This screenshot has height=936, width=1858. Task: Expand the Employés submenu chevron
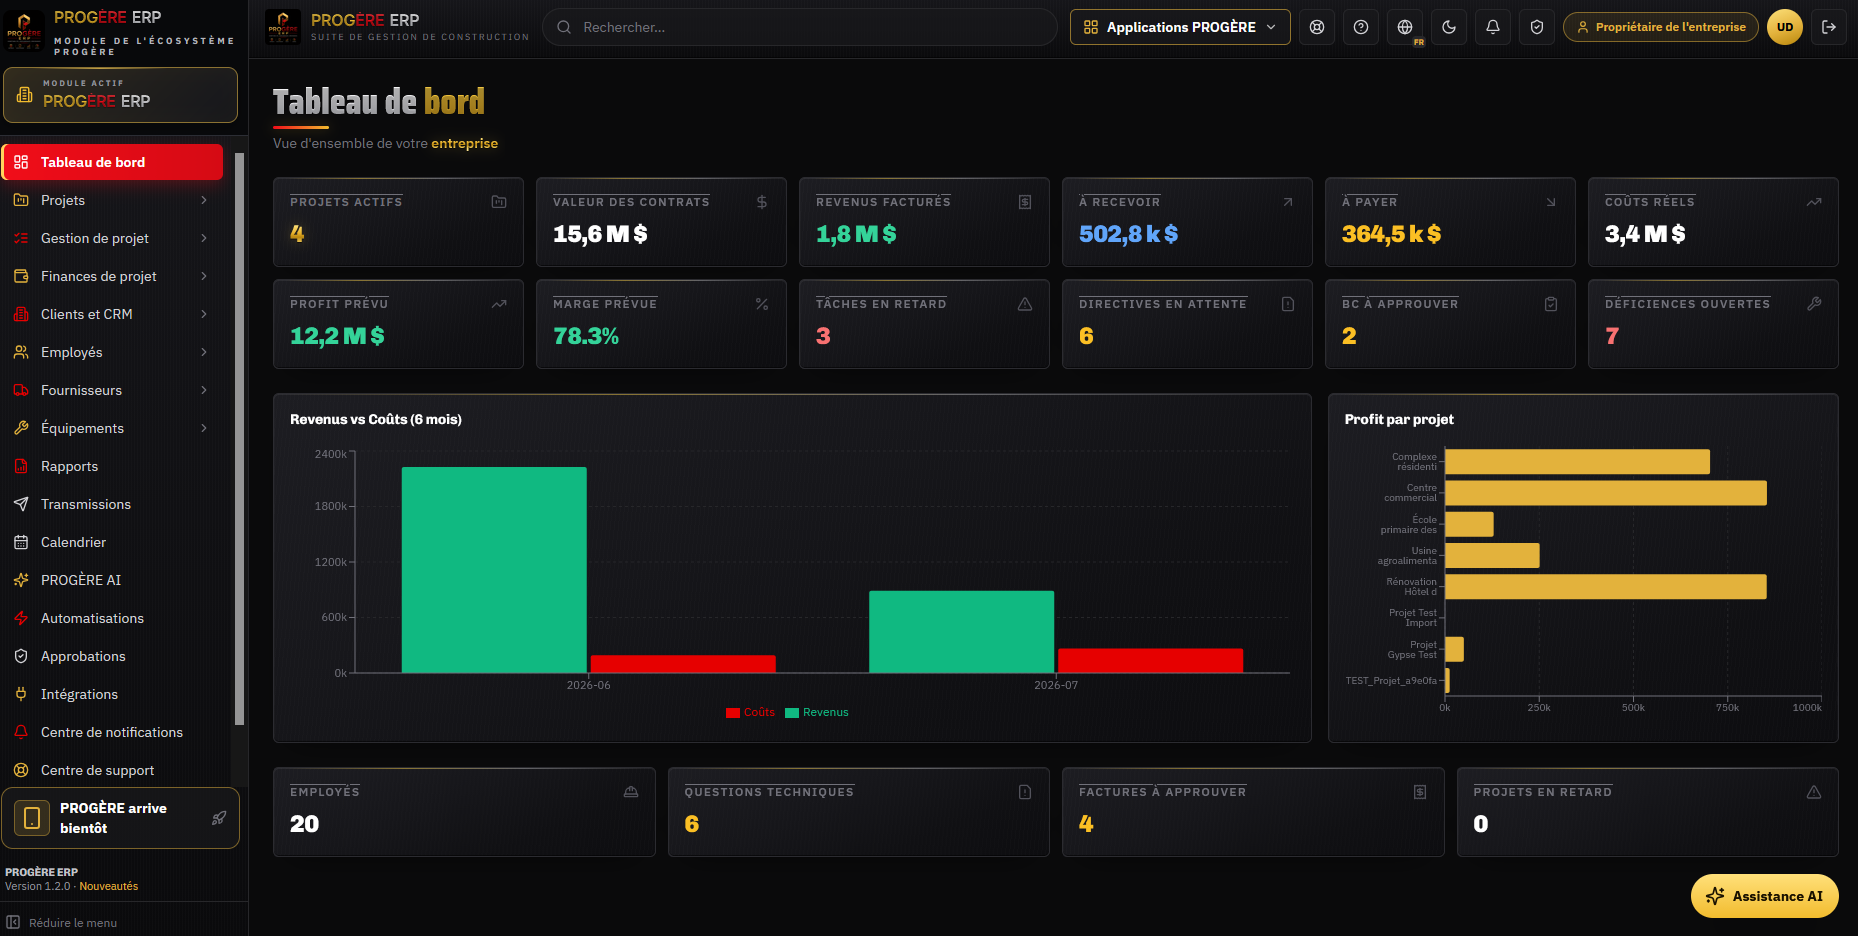click(204, 352)
